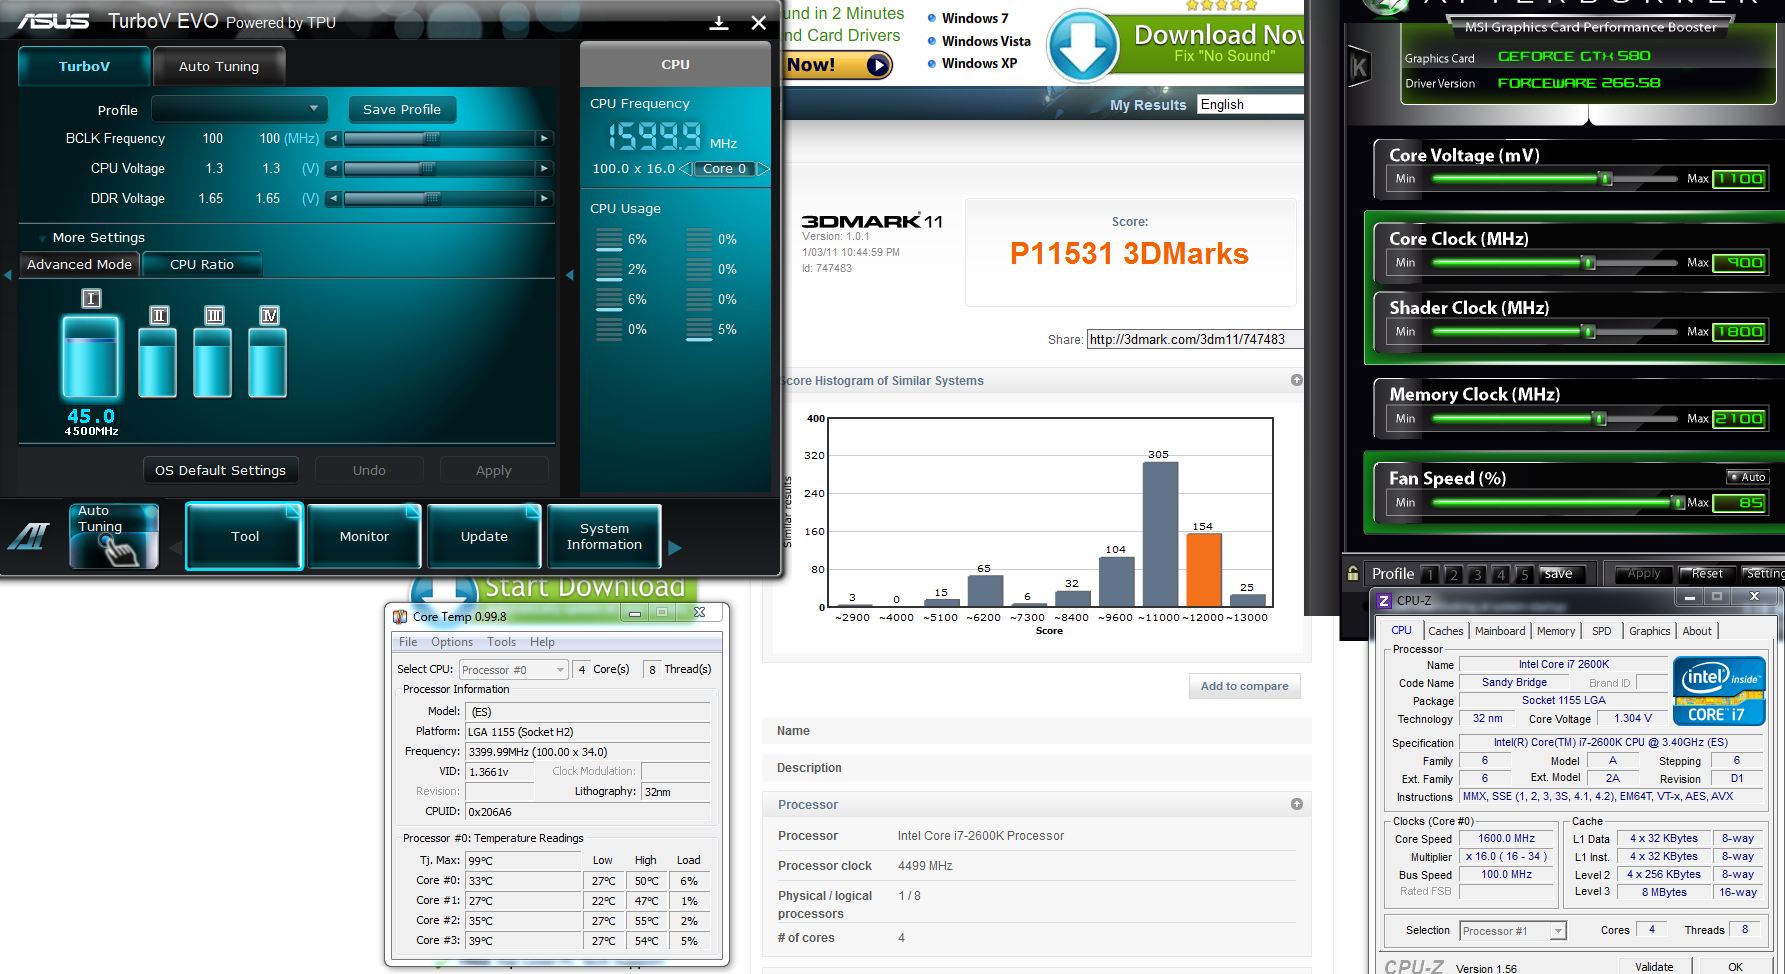Click Add to compare button
The image size is (1785, 974).
tap(1244, 686)
